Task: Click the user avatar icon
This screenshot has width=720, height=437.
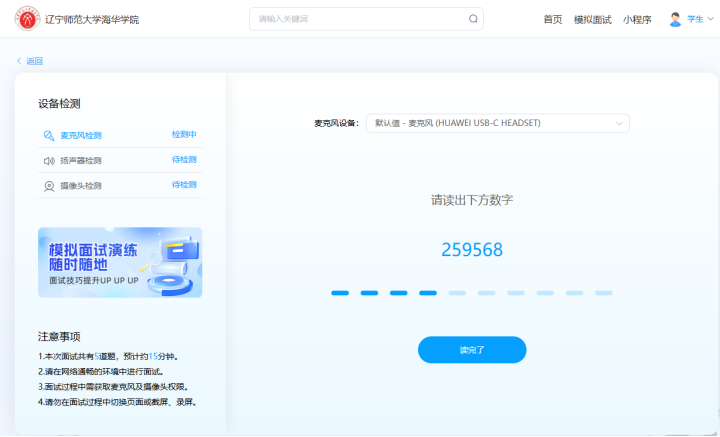Action: pyautogui.click(x=675, y=19)
